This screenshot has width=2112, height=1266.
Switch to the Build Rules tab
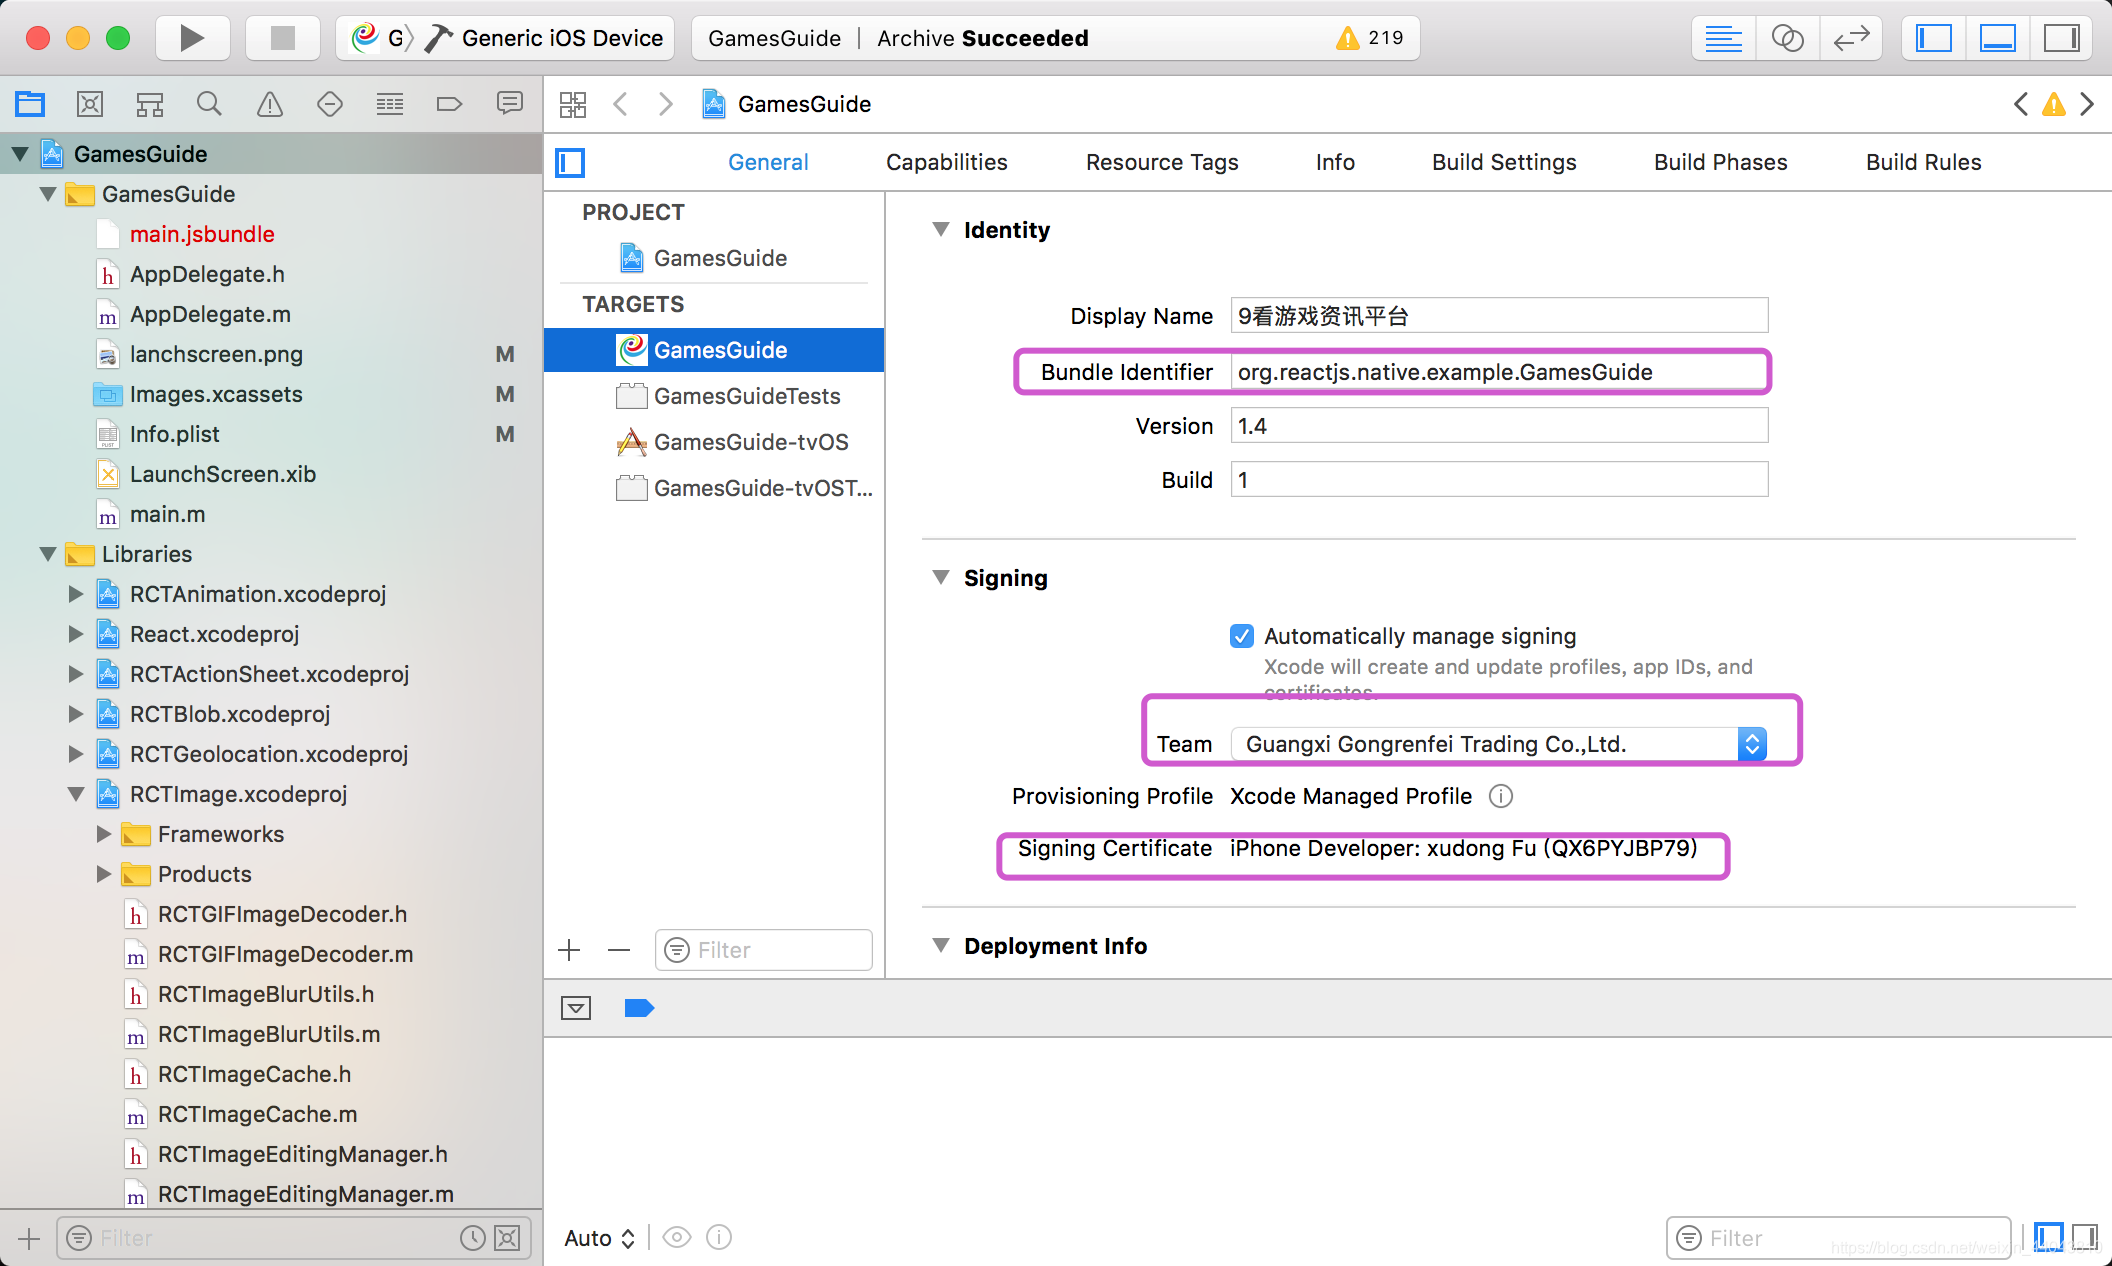tap(1923, 162)
